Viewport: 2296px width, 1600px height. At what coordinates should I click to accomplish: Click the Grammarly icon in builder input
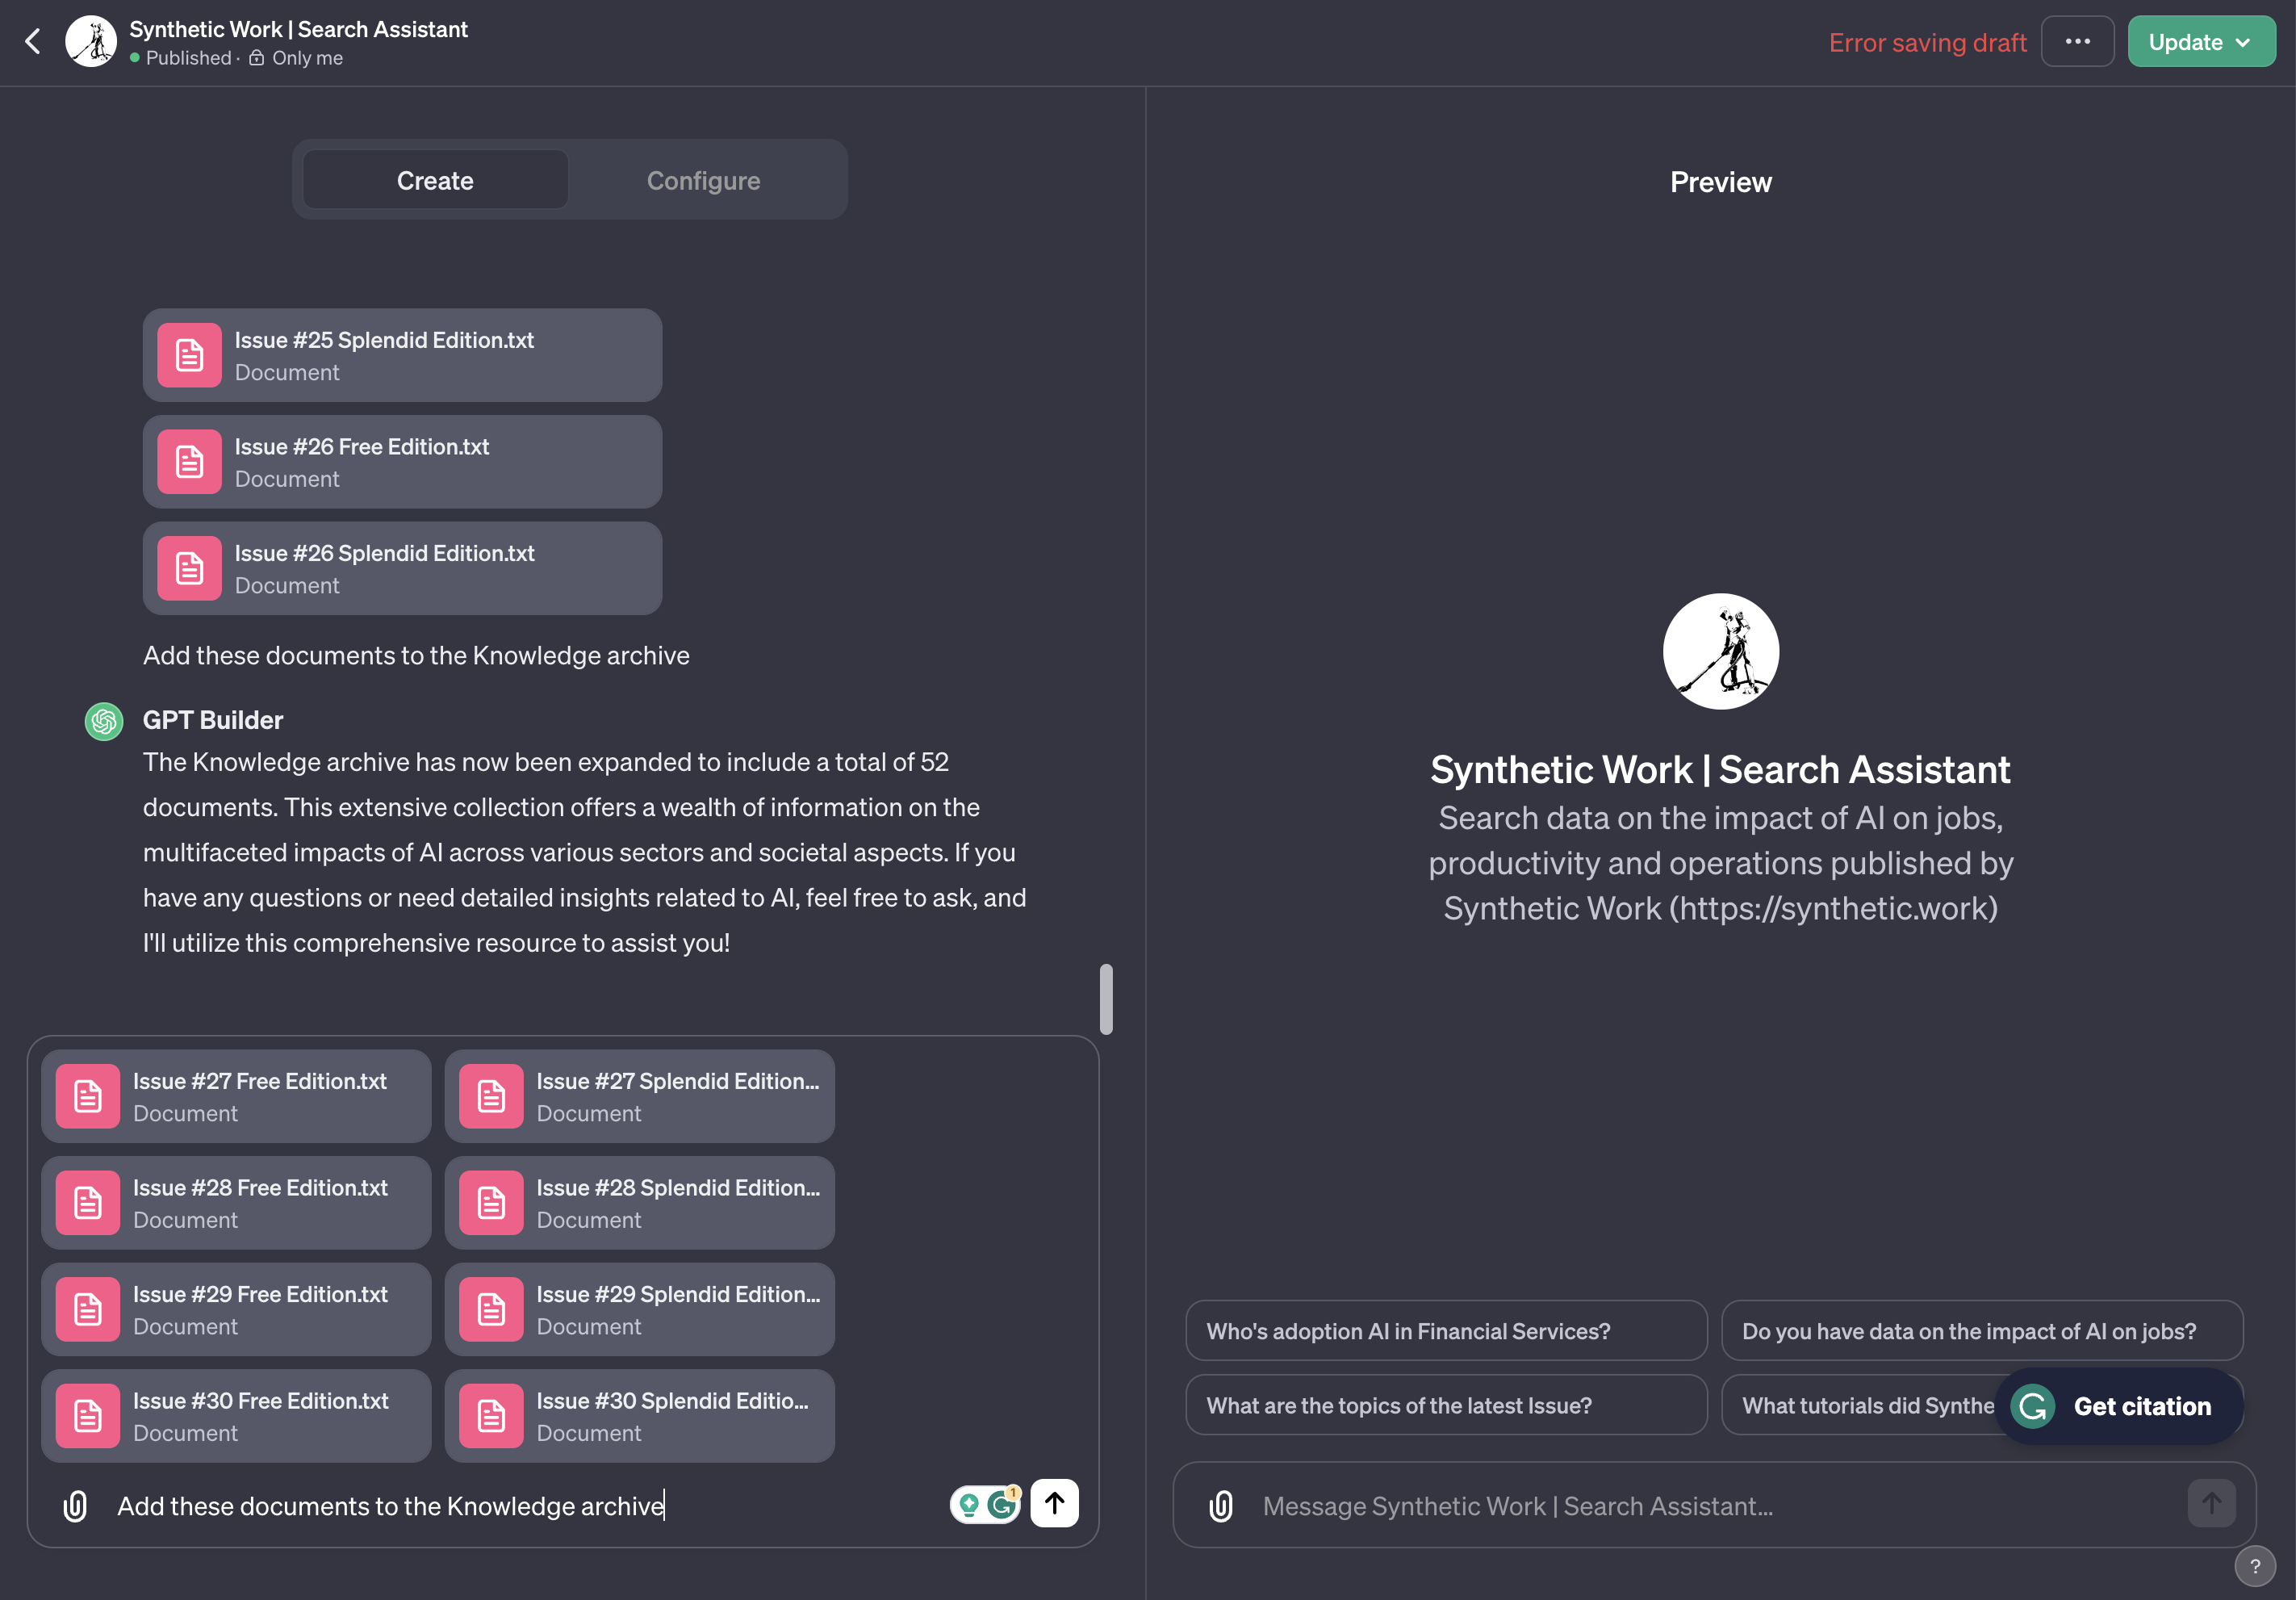tap(1002, 1504)
